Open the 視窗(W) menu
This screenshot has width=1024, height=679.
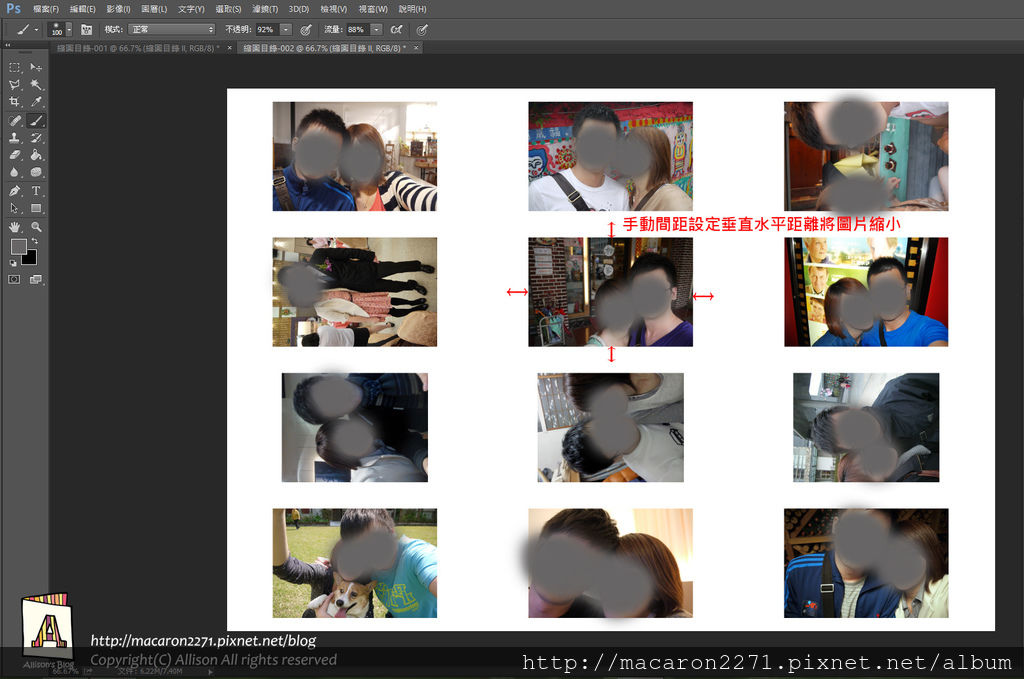coord(373,9)
